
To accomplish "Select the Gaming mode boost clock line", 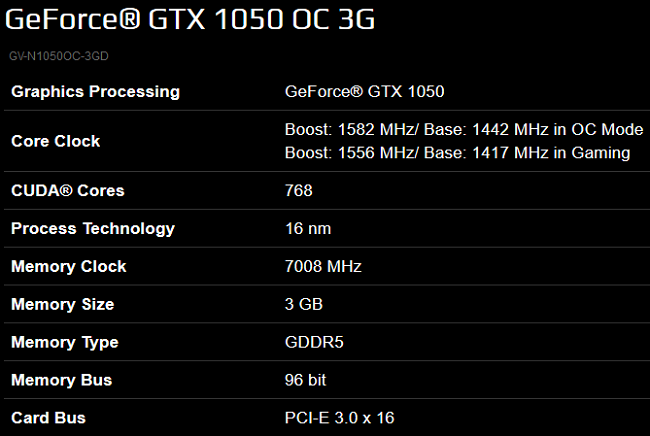I will click(x=457, y=153).
